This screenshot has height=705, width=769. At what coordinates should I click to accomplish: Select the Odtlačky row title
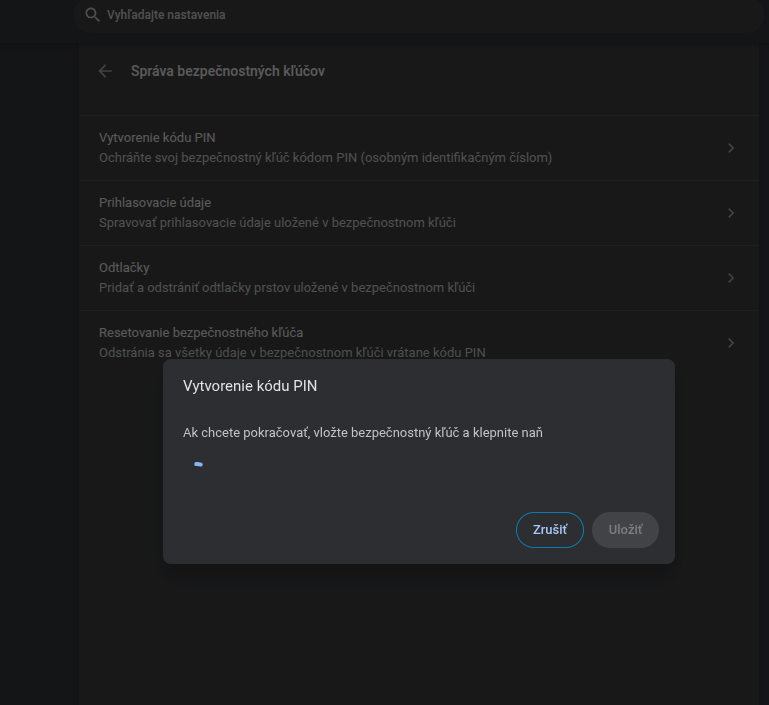(x=124, y=268)
